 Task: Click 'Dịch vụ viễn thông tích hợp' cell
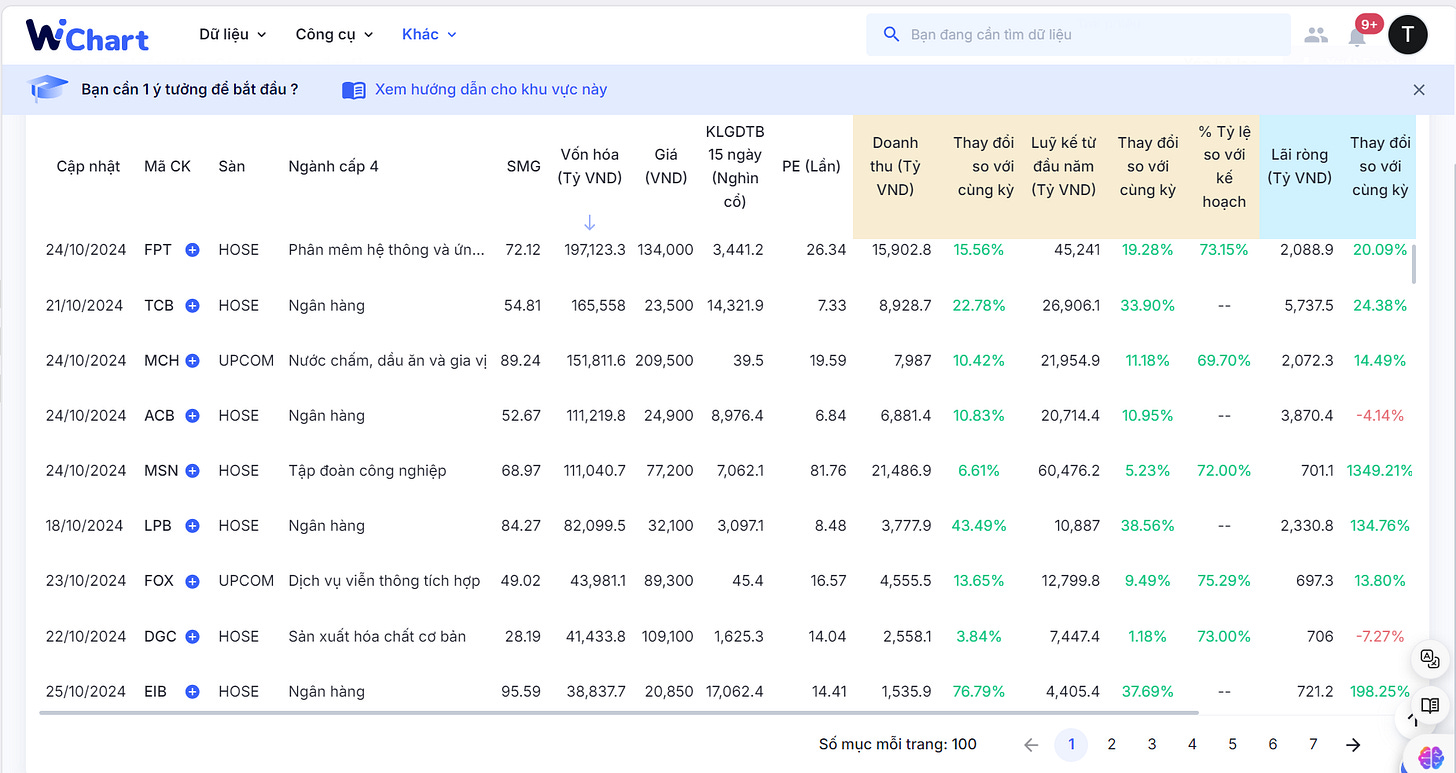pyautogui.click(x=384, y=581)
